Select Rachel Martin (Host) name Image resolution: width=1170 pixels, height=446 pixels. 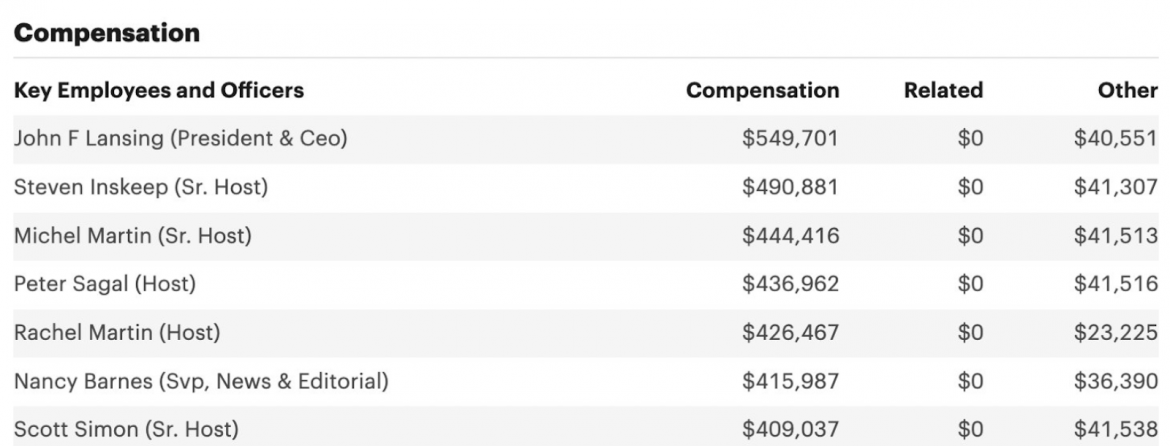(x=116, y=332)
